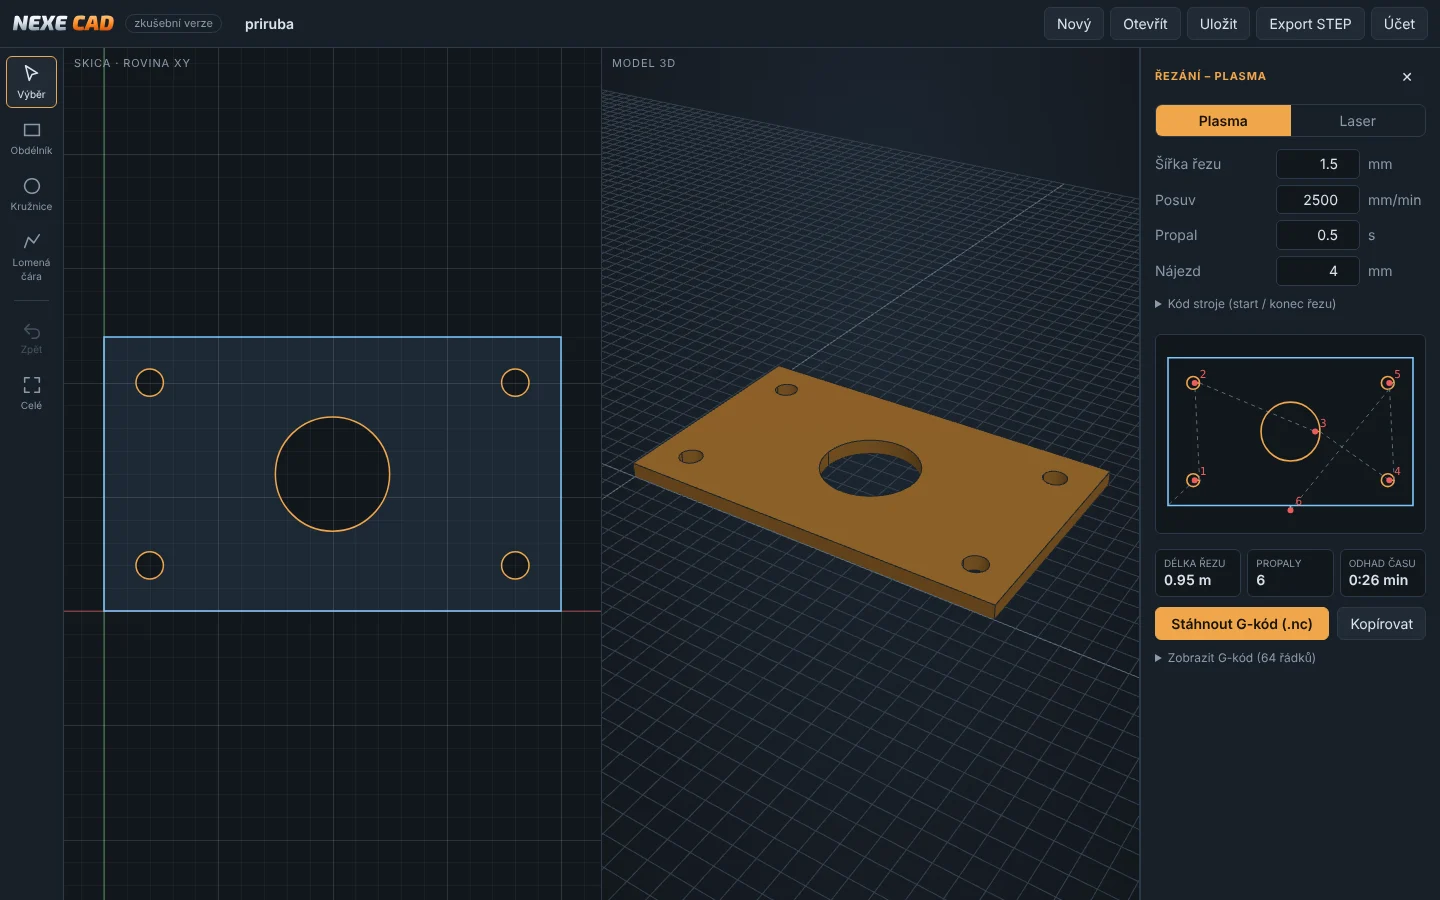Image resolution: width=1440 pixels, height=900 pixels.
Task: Click the Odhad času 0:26 min stat
Action: pos(1383,573)
